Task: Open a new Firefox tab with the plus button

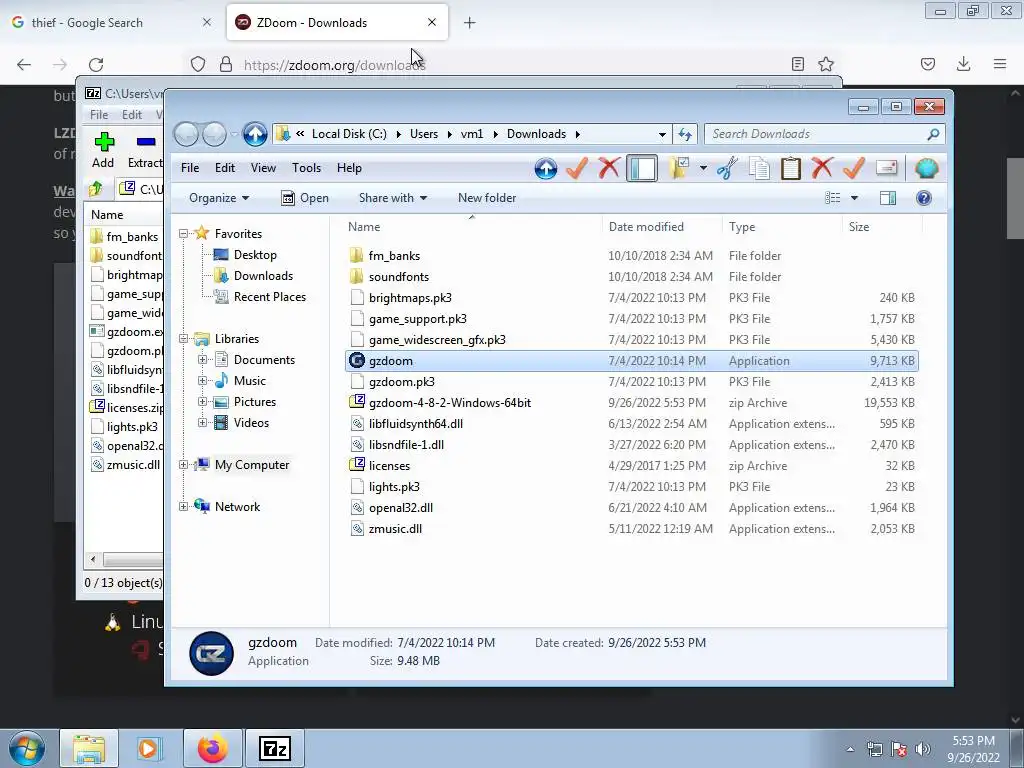Action: 470,23
